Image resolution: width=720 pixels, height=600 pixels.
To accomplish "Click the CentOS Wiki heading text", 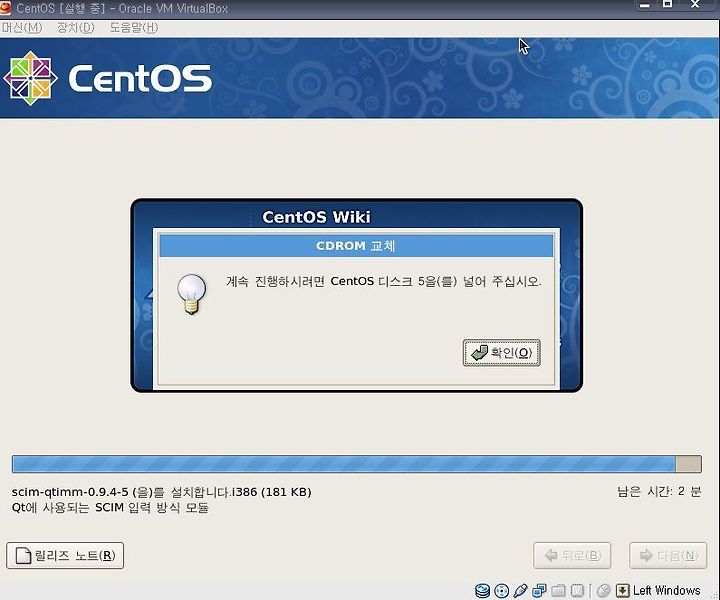I will coord(316,217).
